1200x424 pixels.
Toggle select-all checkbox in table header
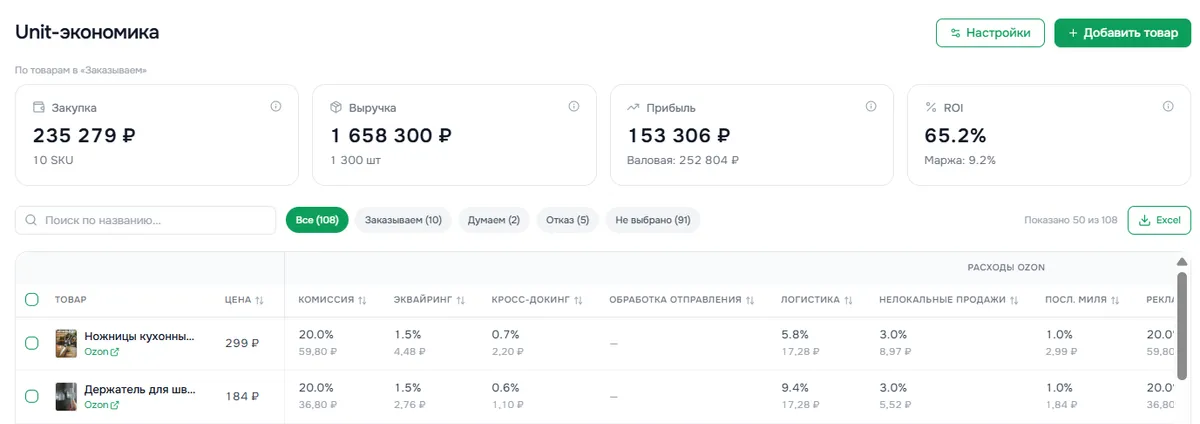tap(32, 299)
